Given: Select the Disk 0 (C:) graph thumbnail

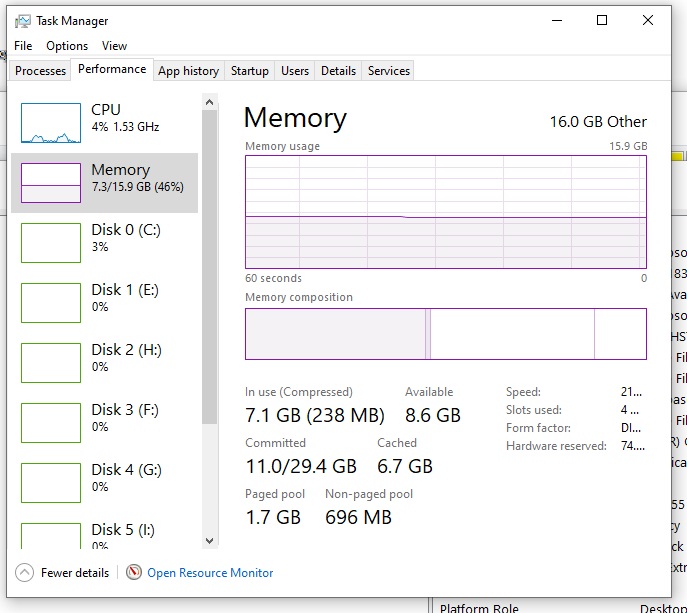Looking at the screenshot, I should (51, 243).
